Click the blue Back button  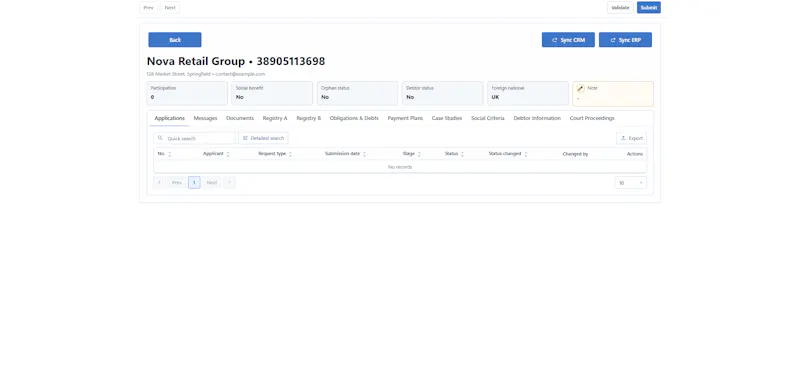pyautogui.click(x=175, y=40)
